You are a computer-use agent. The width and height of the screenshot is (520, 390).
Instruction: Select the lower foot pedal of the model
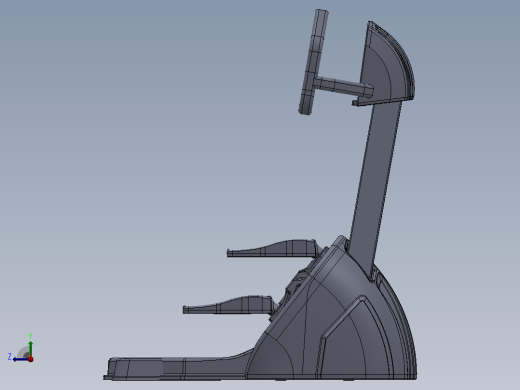tap(229, 305)
